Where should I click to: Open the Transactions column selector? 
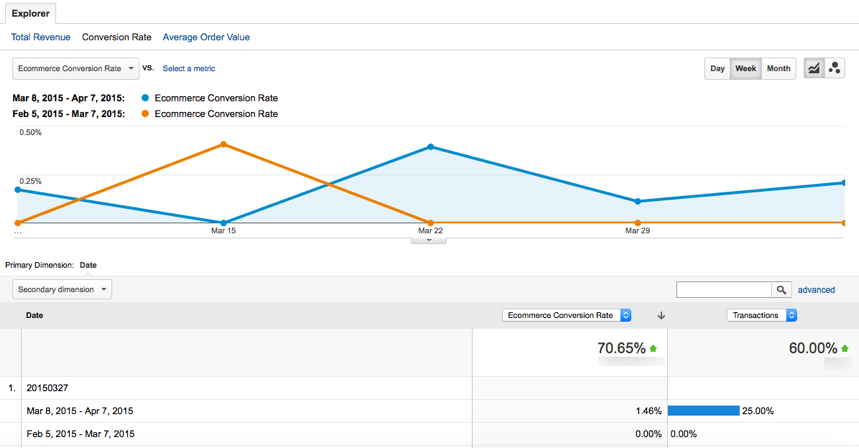pos(761,315)
